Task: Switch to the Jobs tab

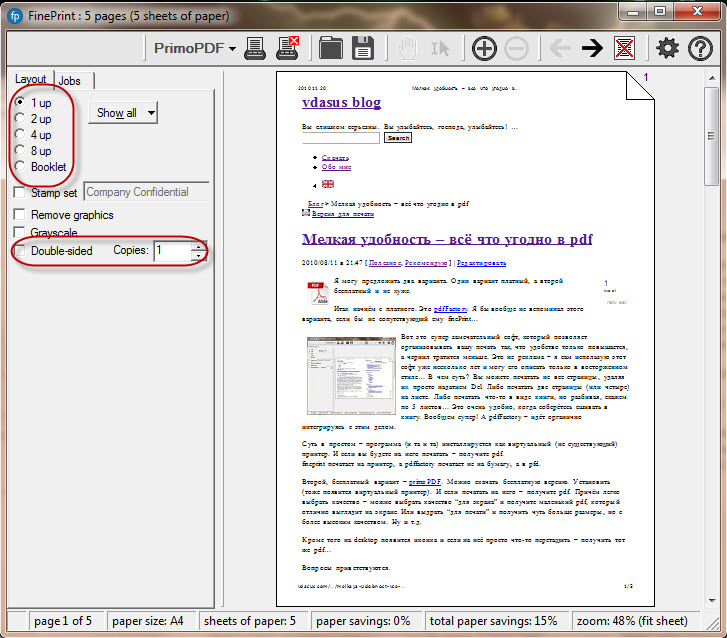Action: pos(70,81)
